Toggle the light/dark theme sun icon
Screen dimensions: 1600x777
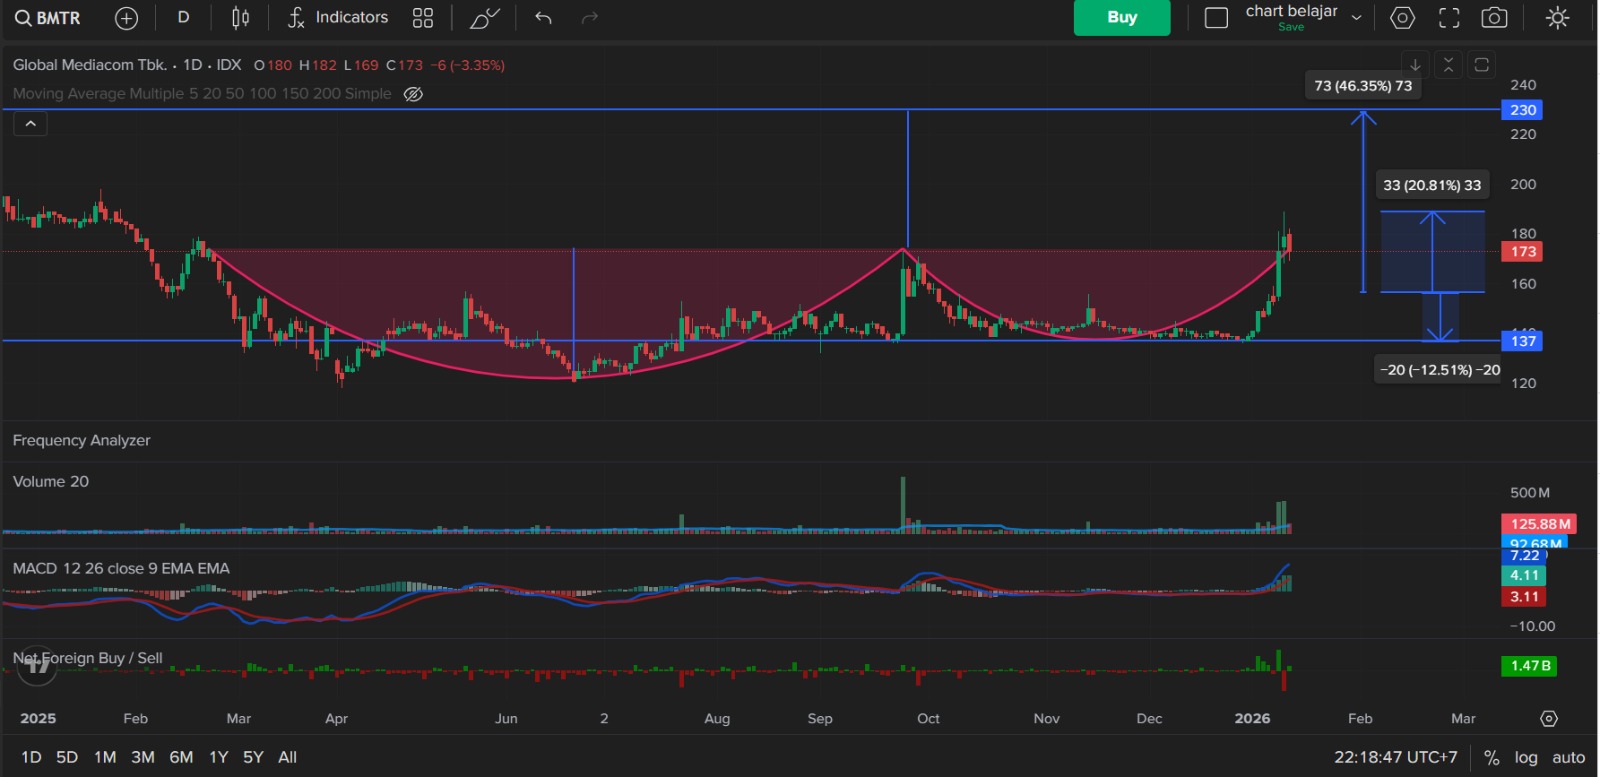tap(1557, 18)
